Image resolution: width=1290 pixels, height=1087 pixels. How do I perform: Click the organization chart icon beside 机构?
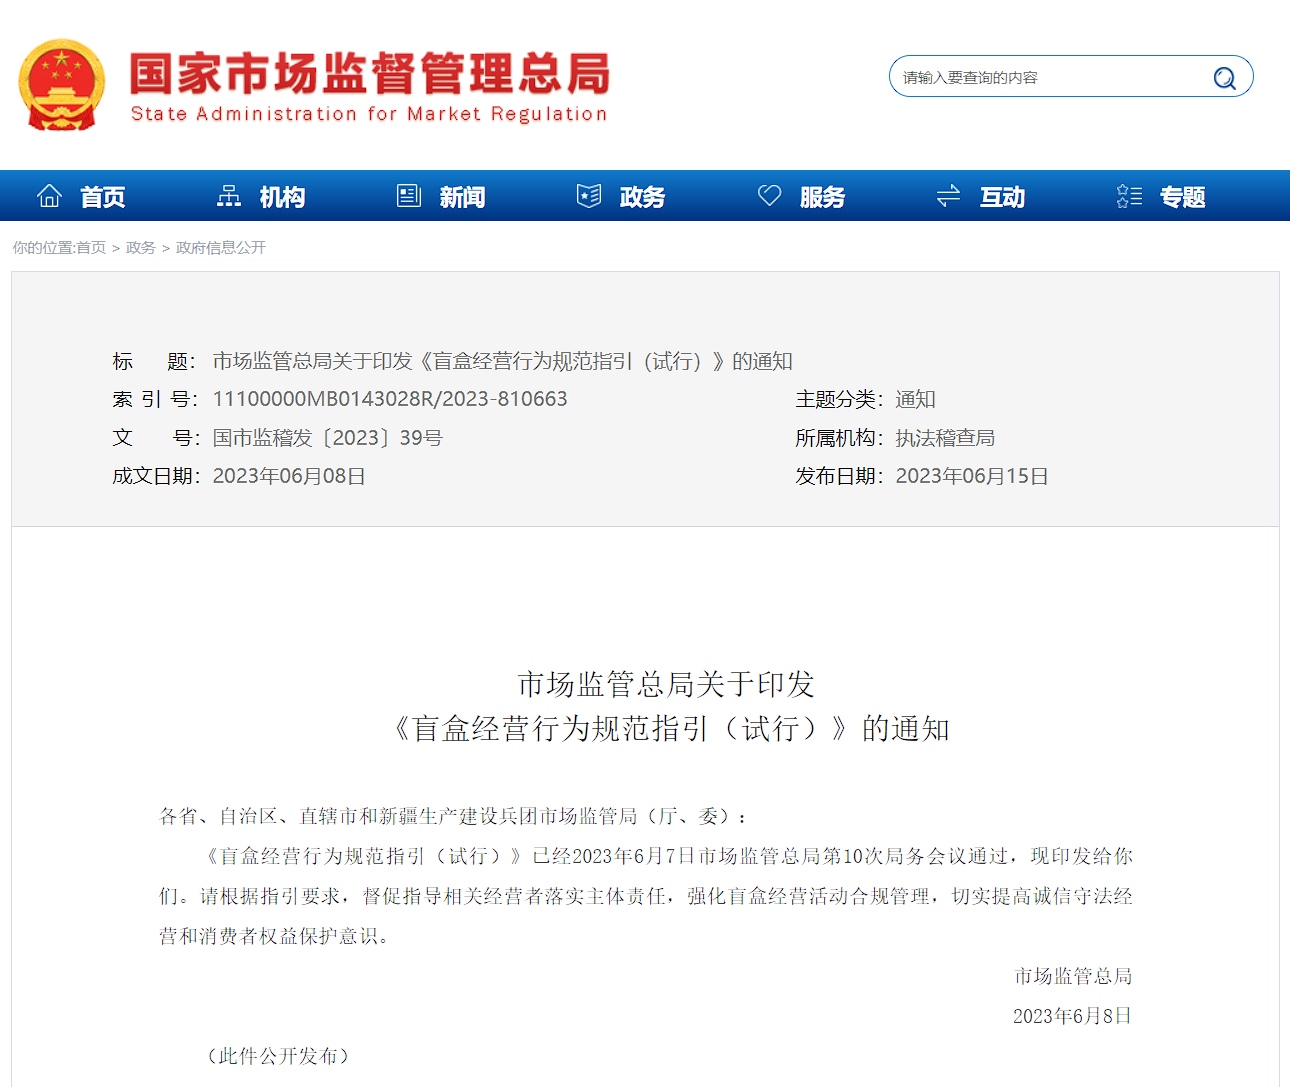tap(229, 196)
